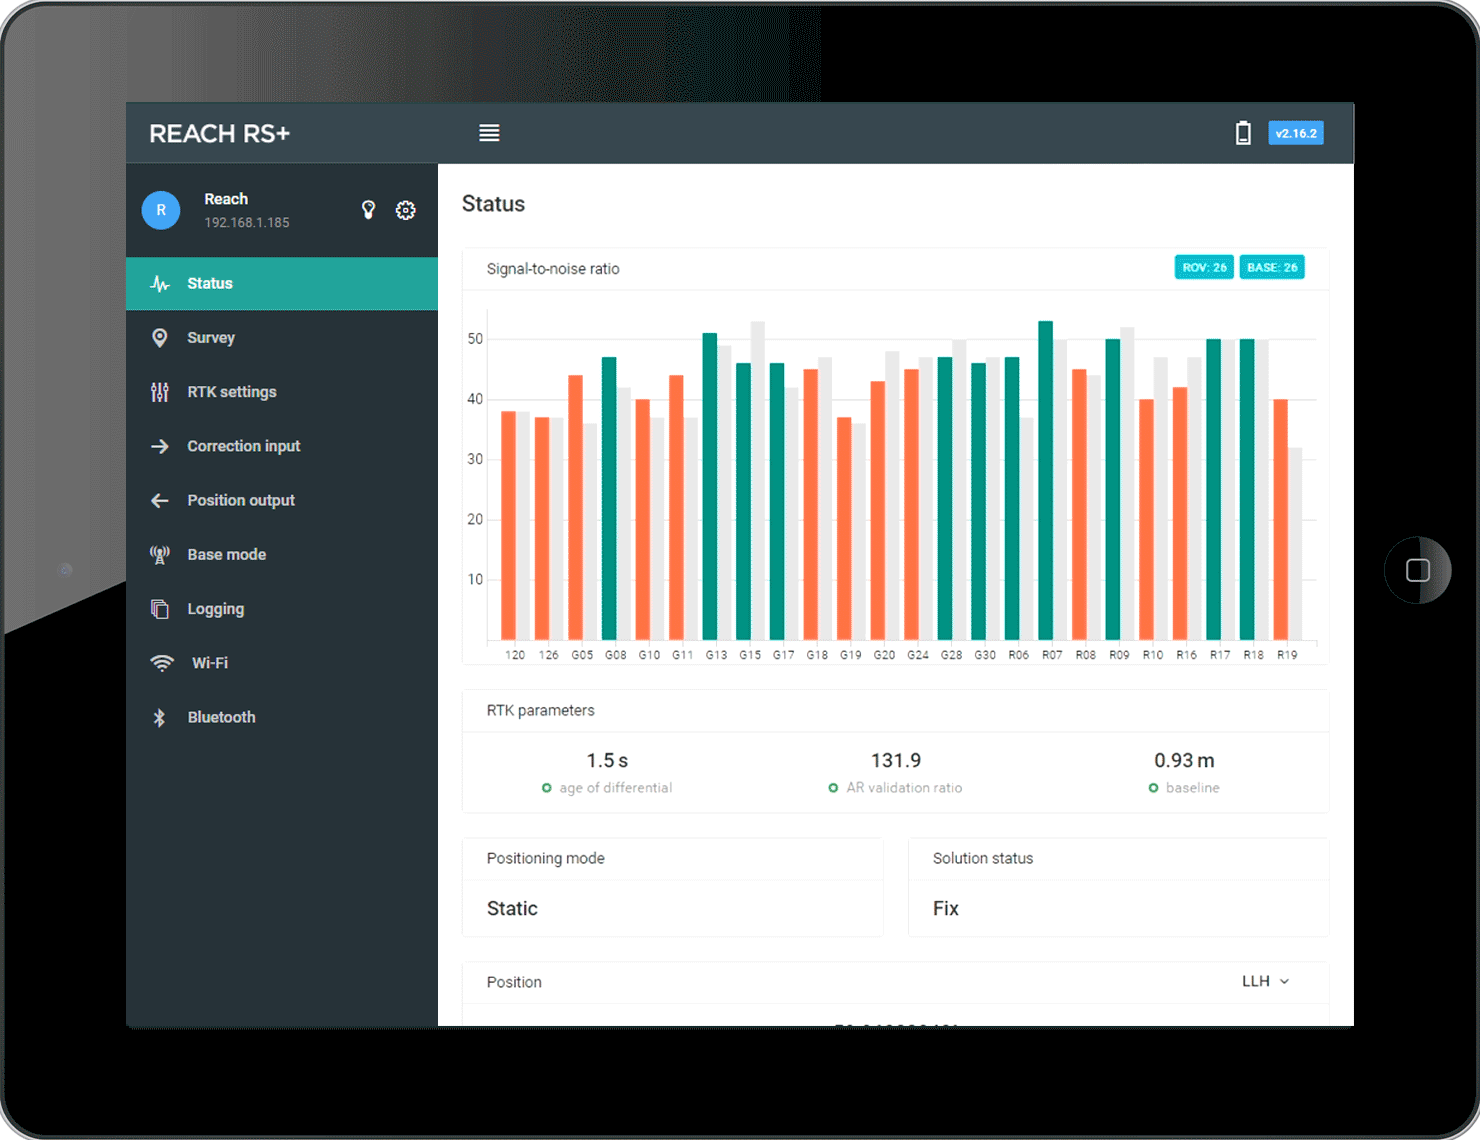The image size is (1480, 1140).
Task: Click the Reach avatar circle
Action: (x=161, y=210)
